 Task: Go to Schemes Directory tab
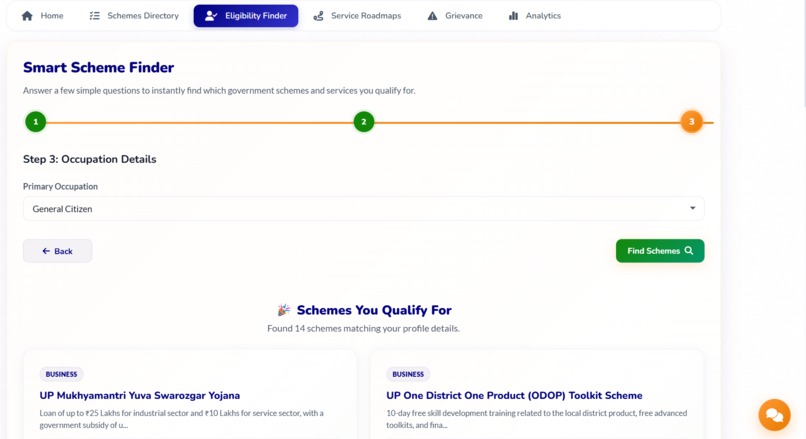[x=134, y=16]
